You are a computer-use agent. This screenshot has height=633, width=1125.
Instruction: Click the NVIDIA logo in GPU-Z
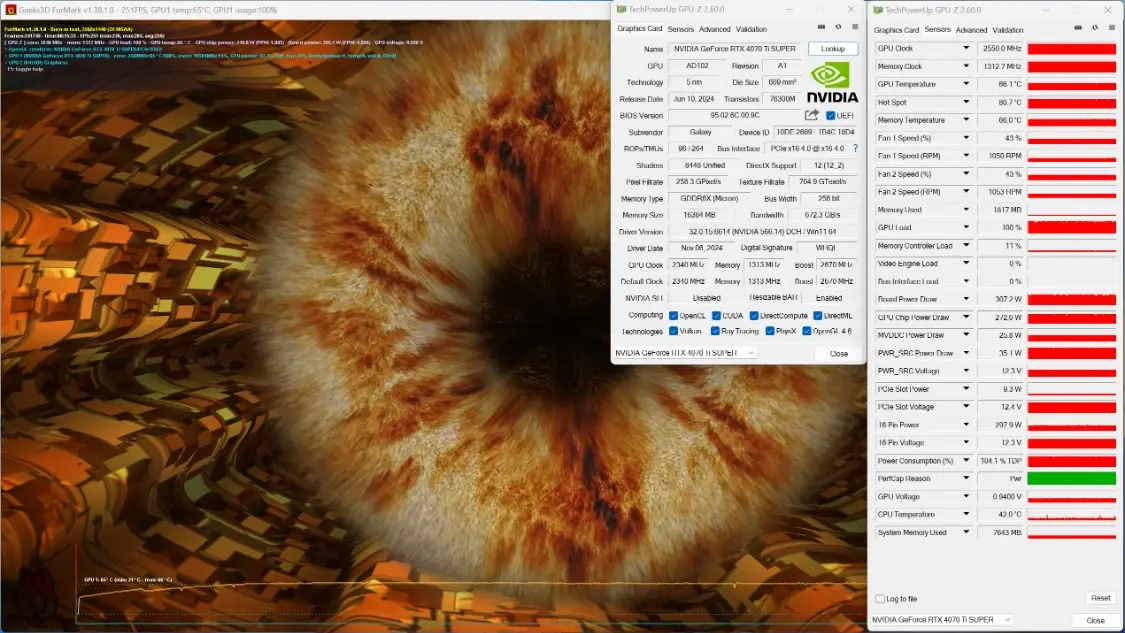tap(832, 83)
